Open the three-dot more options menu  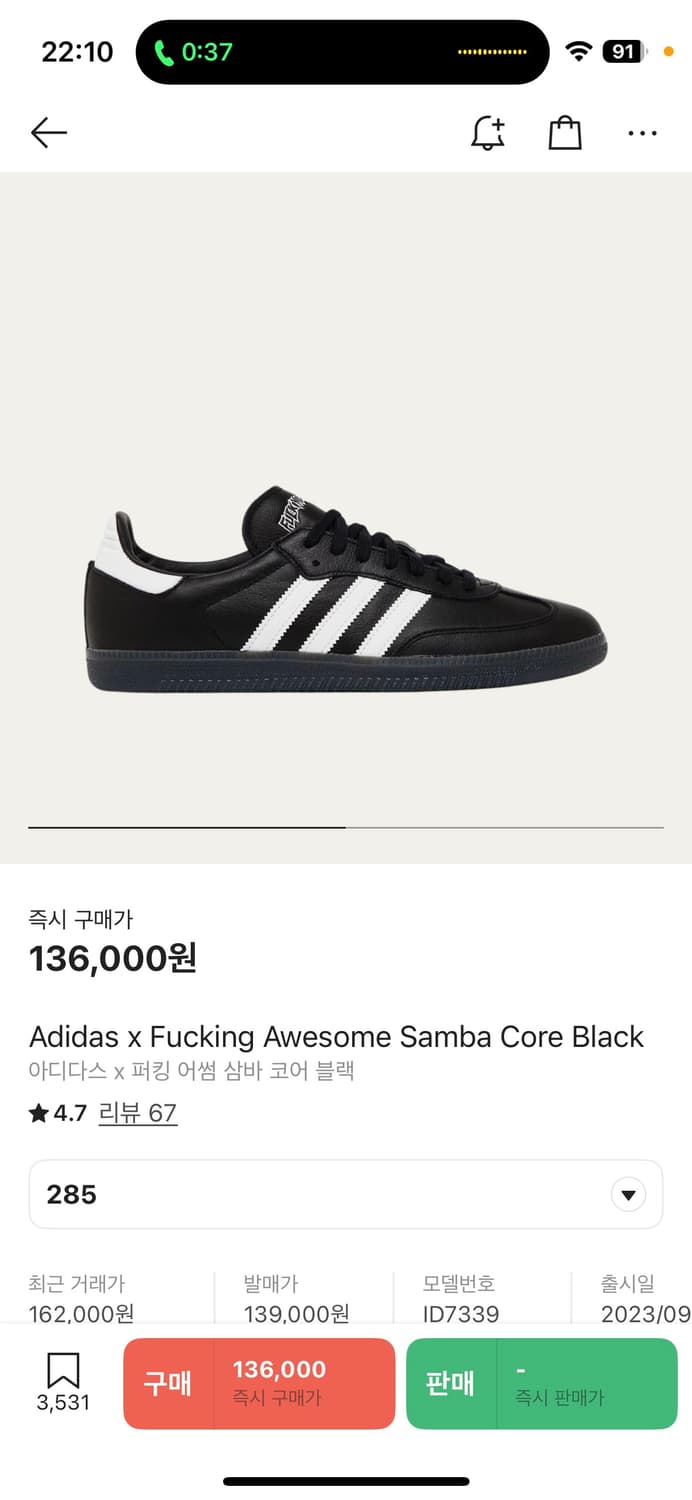tap(642, 133)
